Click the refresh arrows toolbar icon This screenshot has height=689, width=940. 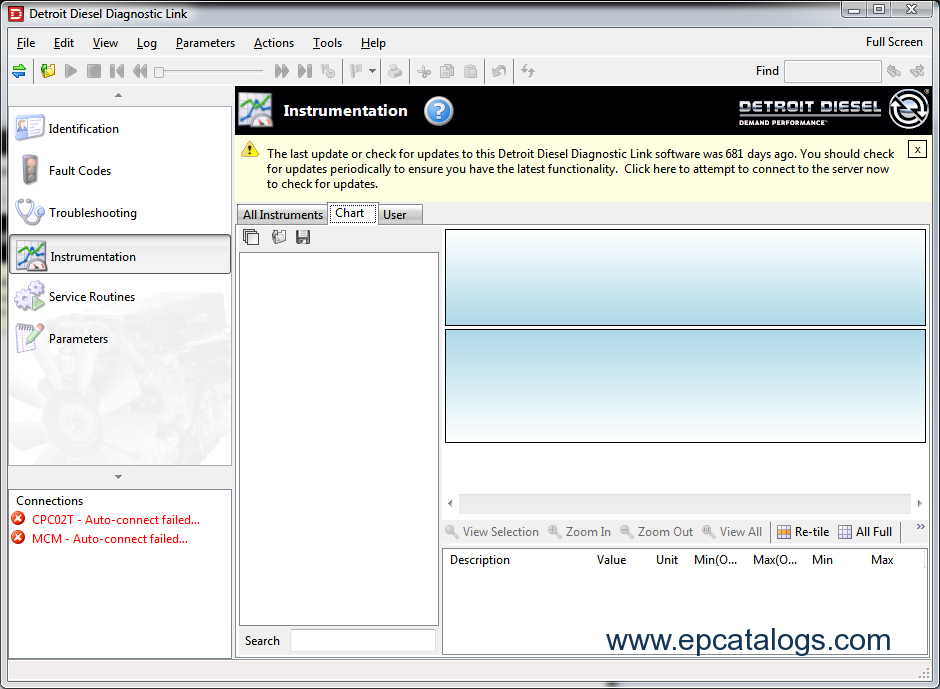[x=528, y=71]
